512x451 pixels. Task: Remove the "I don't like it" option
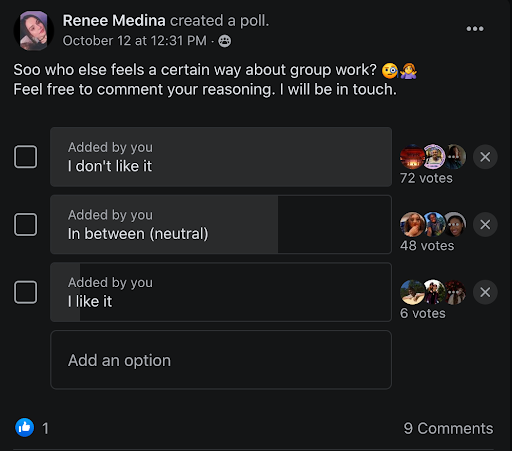coord(485,157)
